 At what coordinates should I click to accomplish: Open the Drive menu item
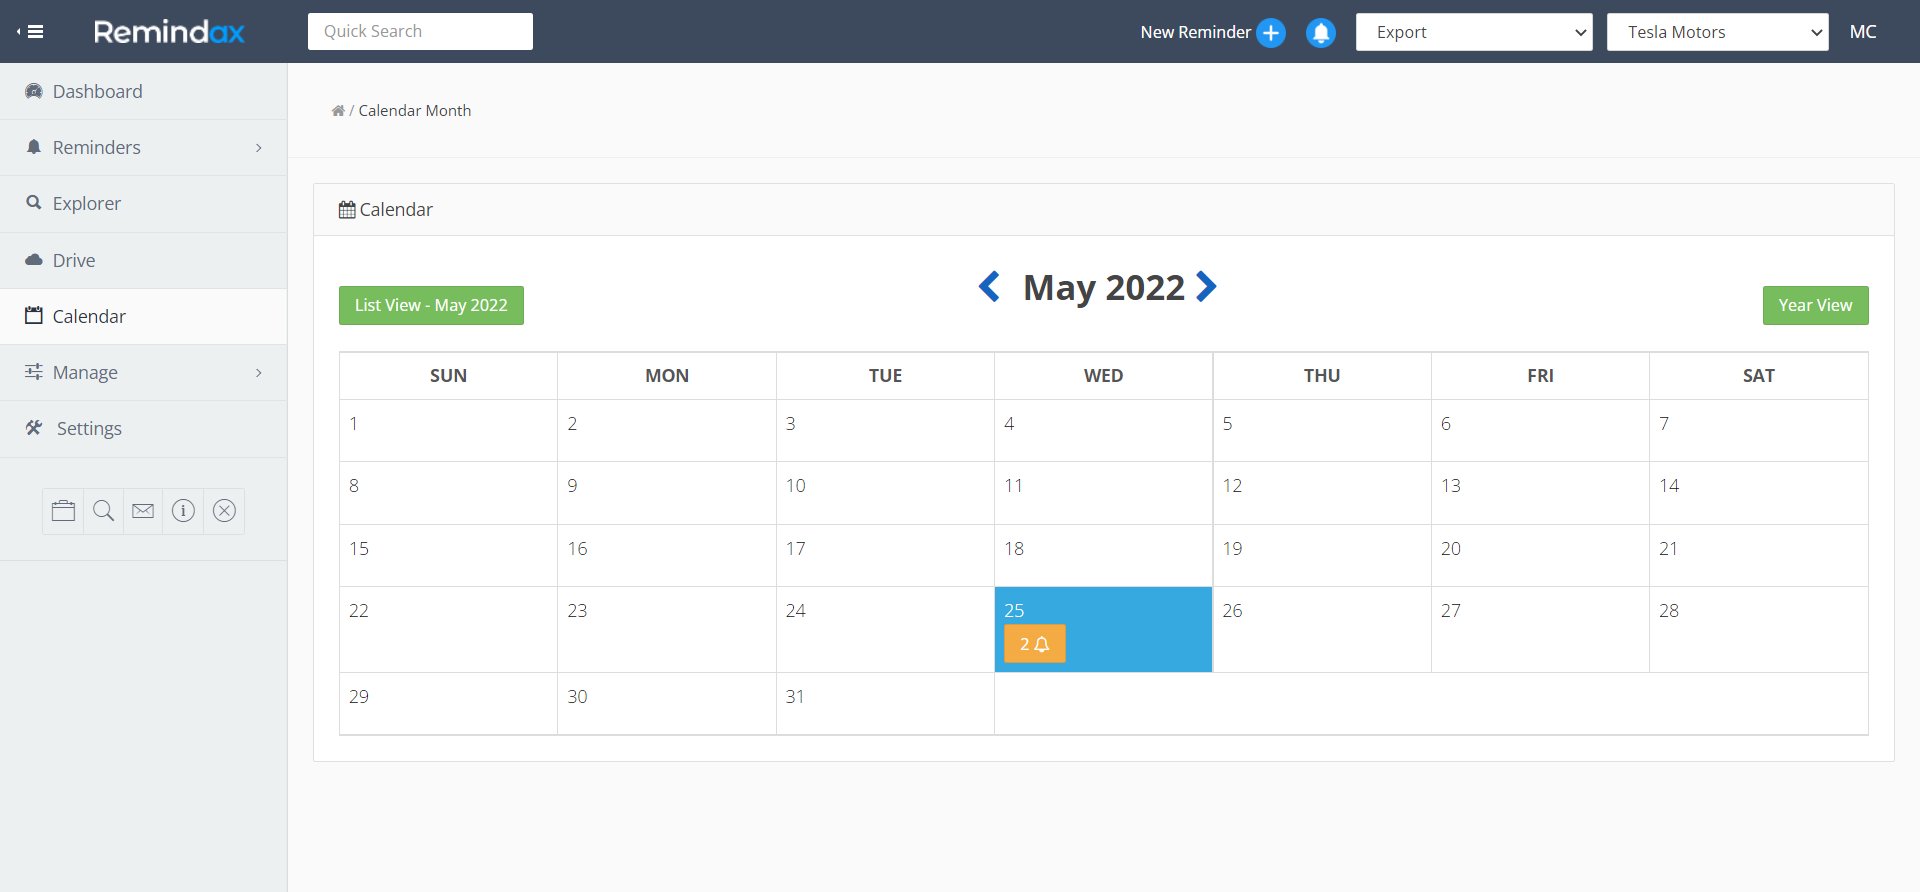[x=74, y=261]
